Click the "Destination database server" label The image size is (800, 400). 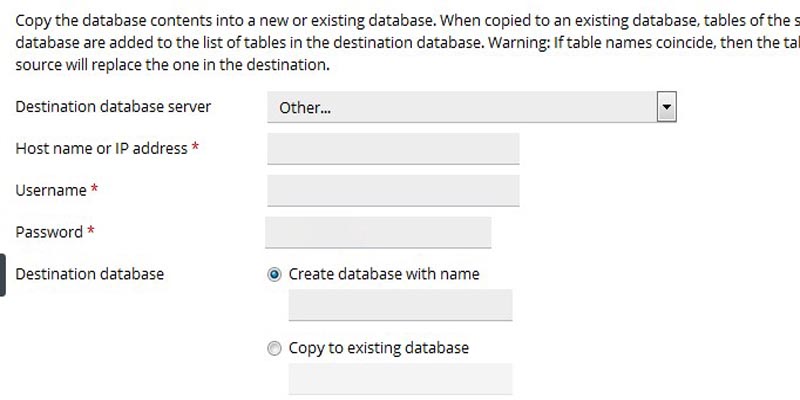click(x=113, y=107)
